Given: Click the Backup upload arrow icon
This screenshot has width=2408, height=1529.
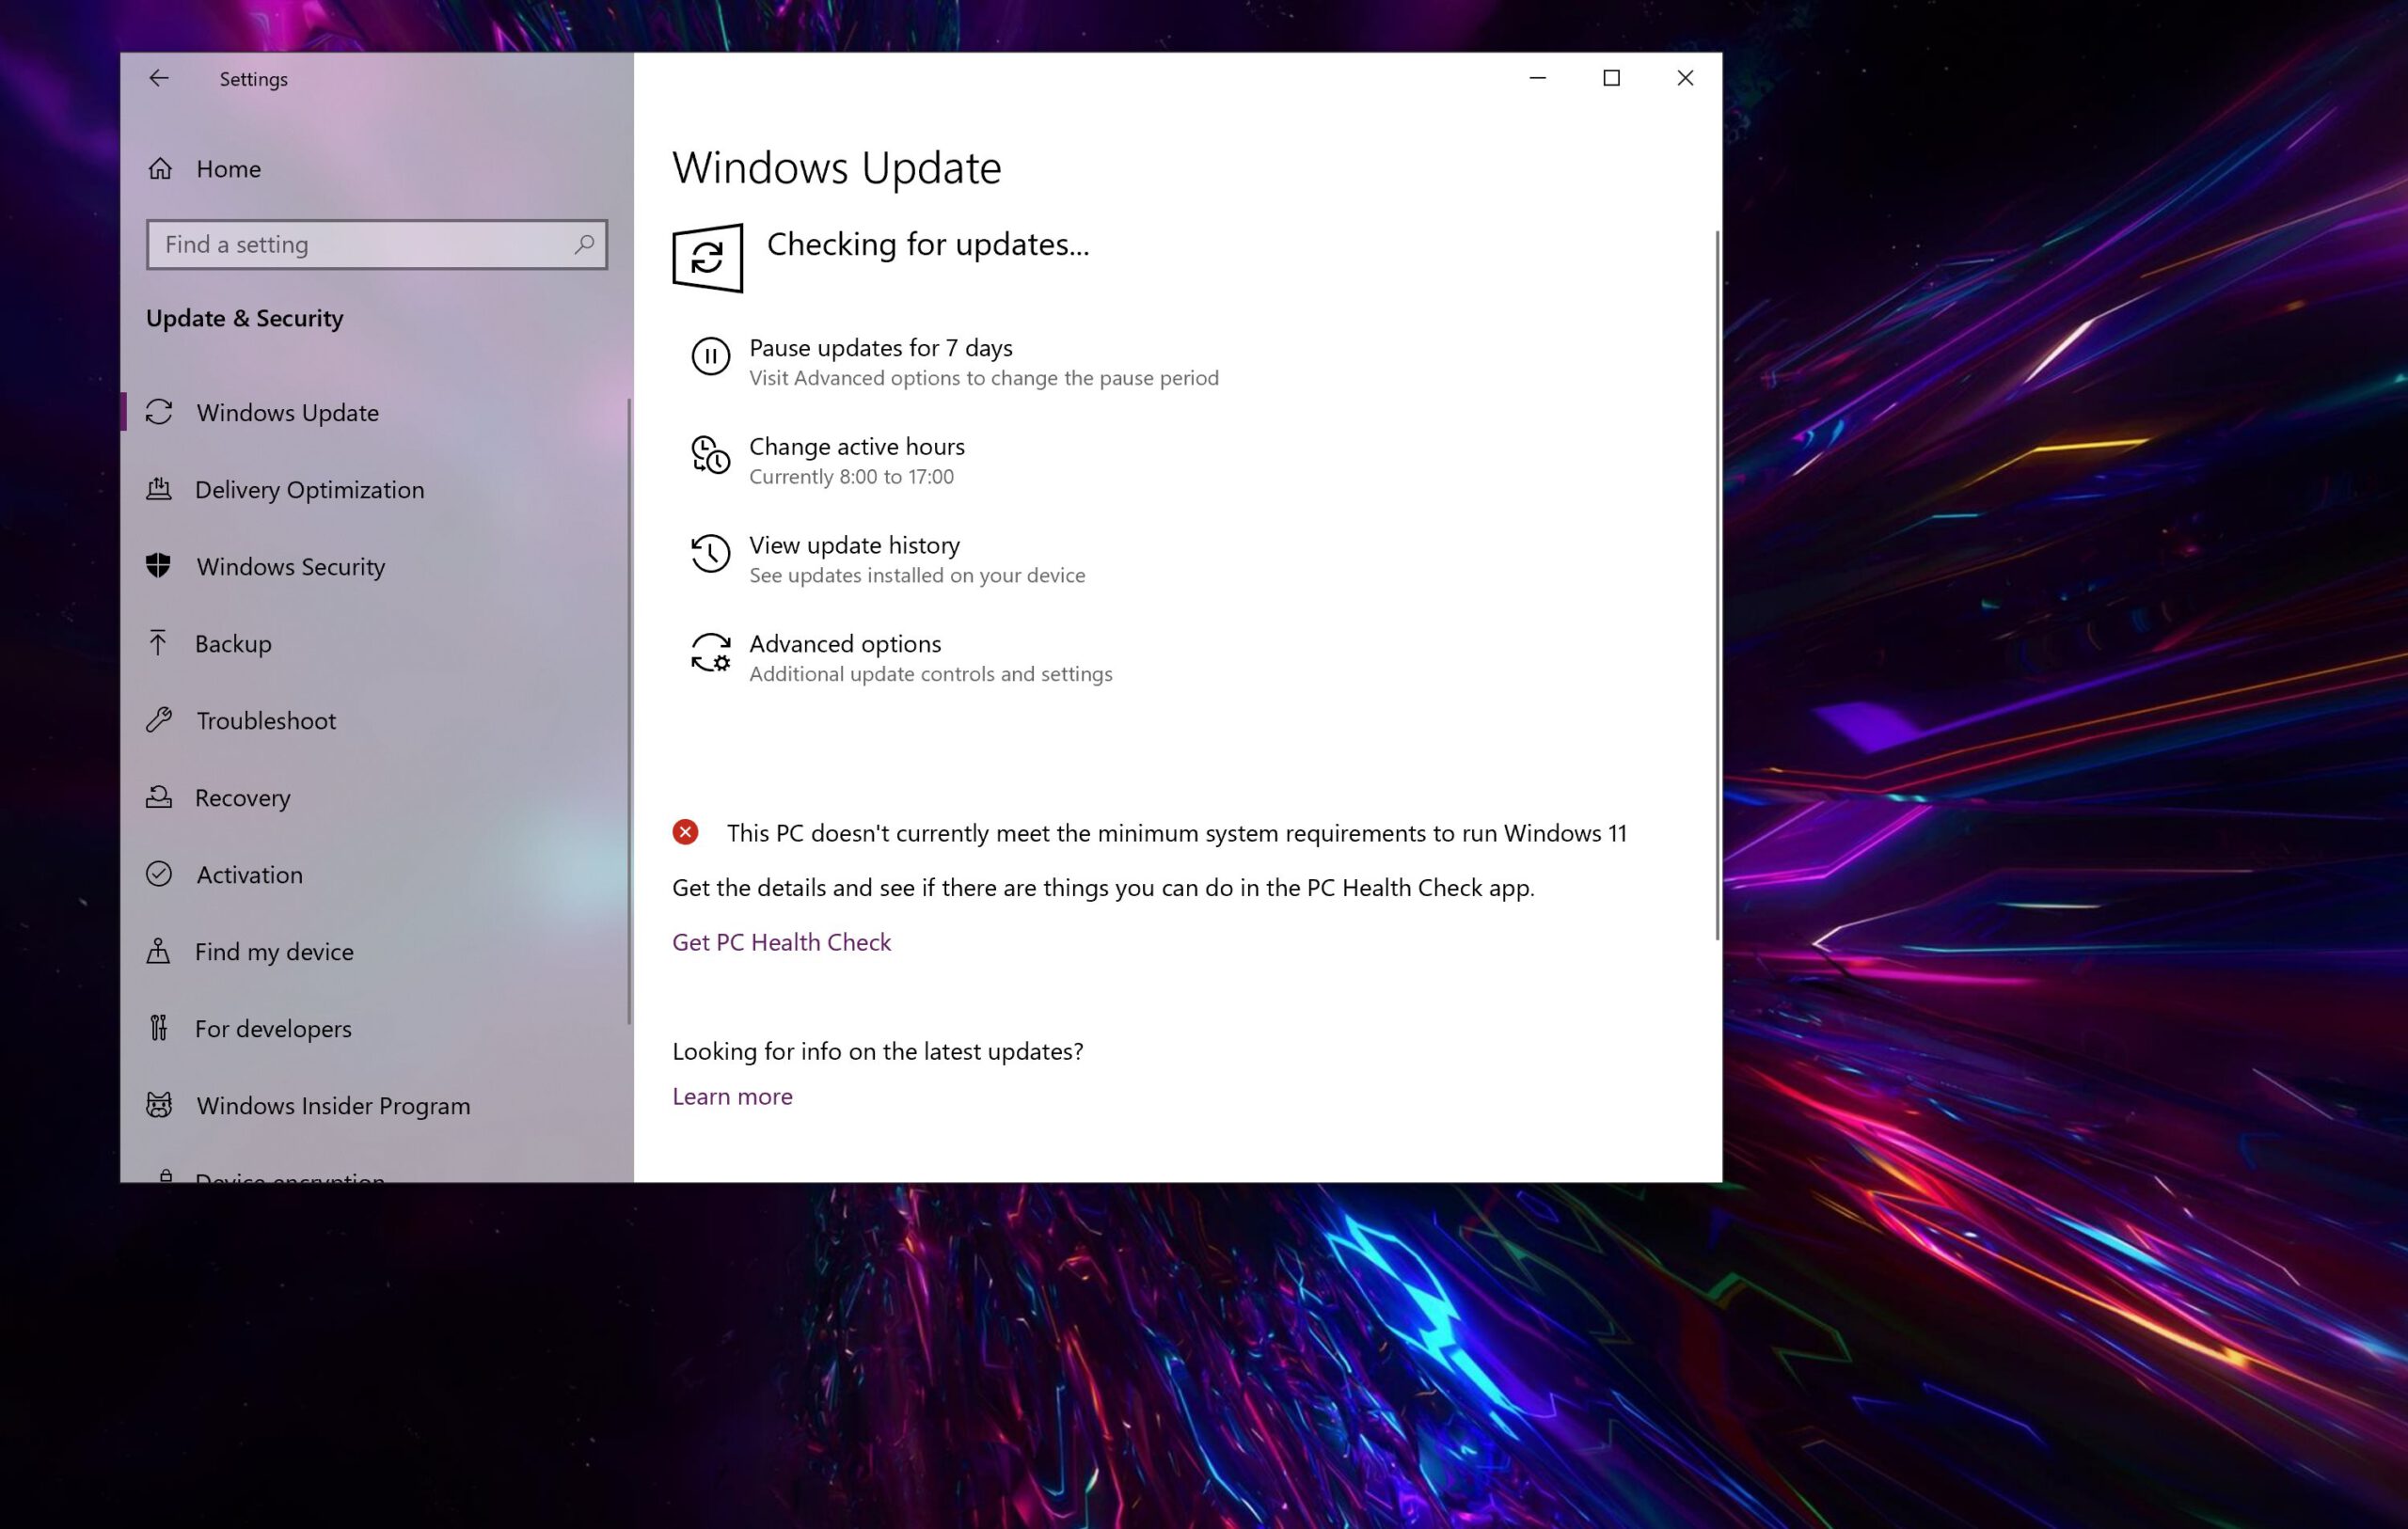Looking at the screenshot, I should coord(158,643).
